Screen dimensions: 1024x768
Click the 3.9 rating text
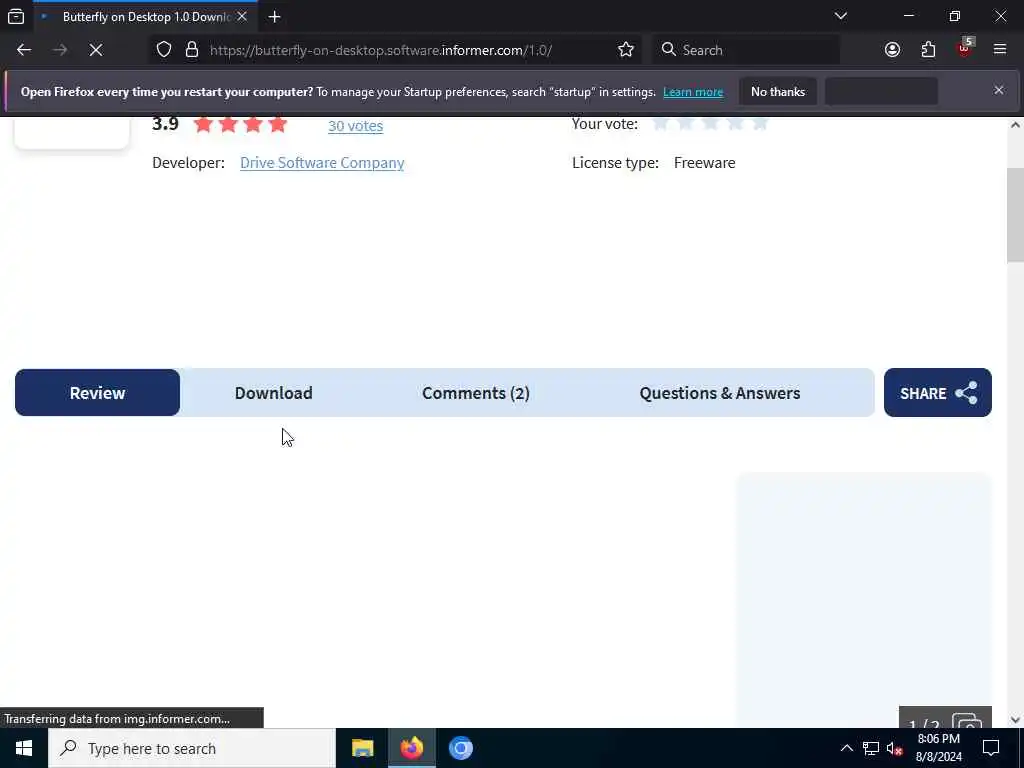coord(165,123)
